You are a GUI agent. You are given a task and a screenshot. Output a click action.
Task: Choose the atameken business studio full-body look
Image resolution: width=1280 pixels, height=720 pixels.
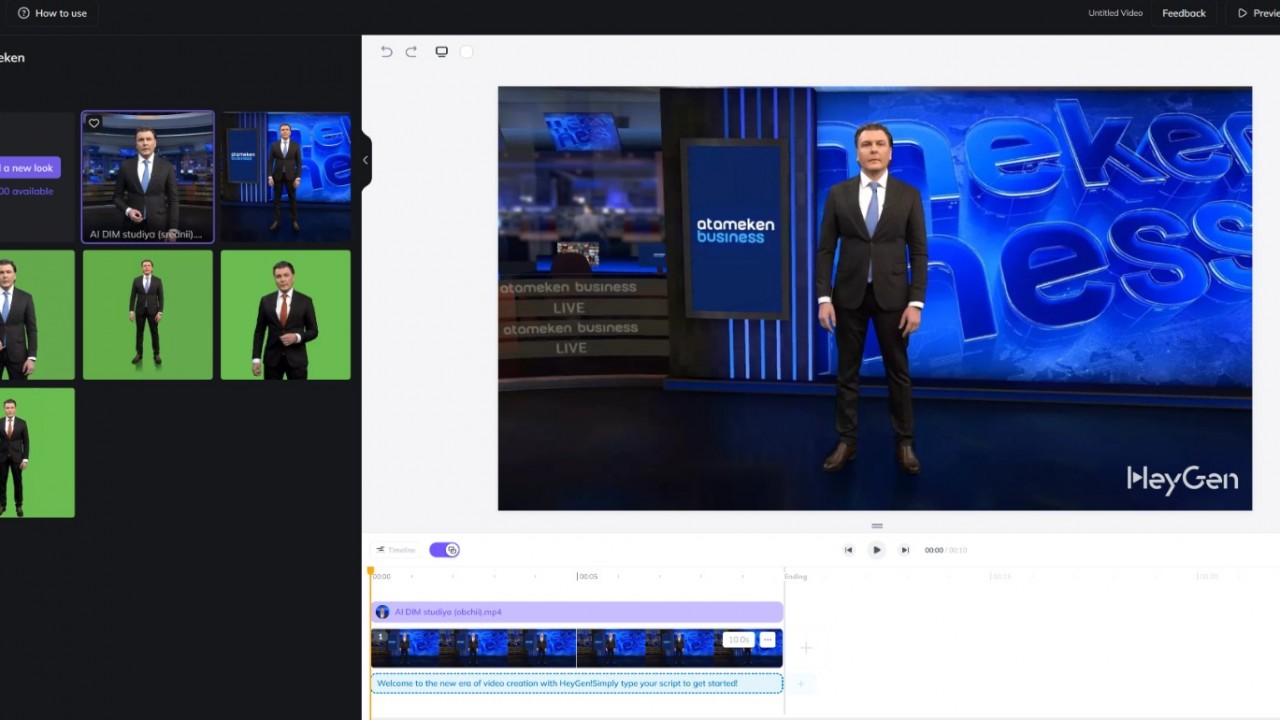tap(286, 177)
